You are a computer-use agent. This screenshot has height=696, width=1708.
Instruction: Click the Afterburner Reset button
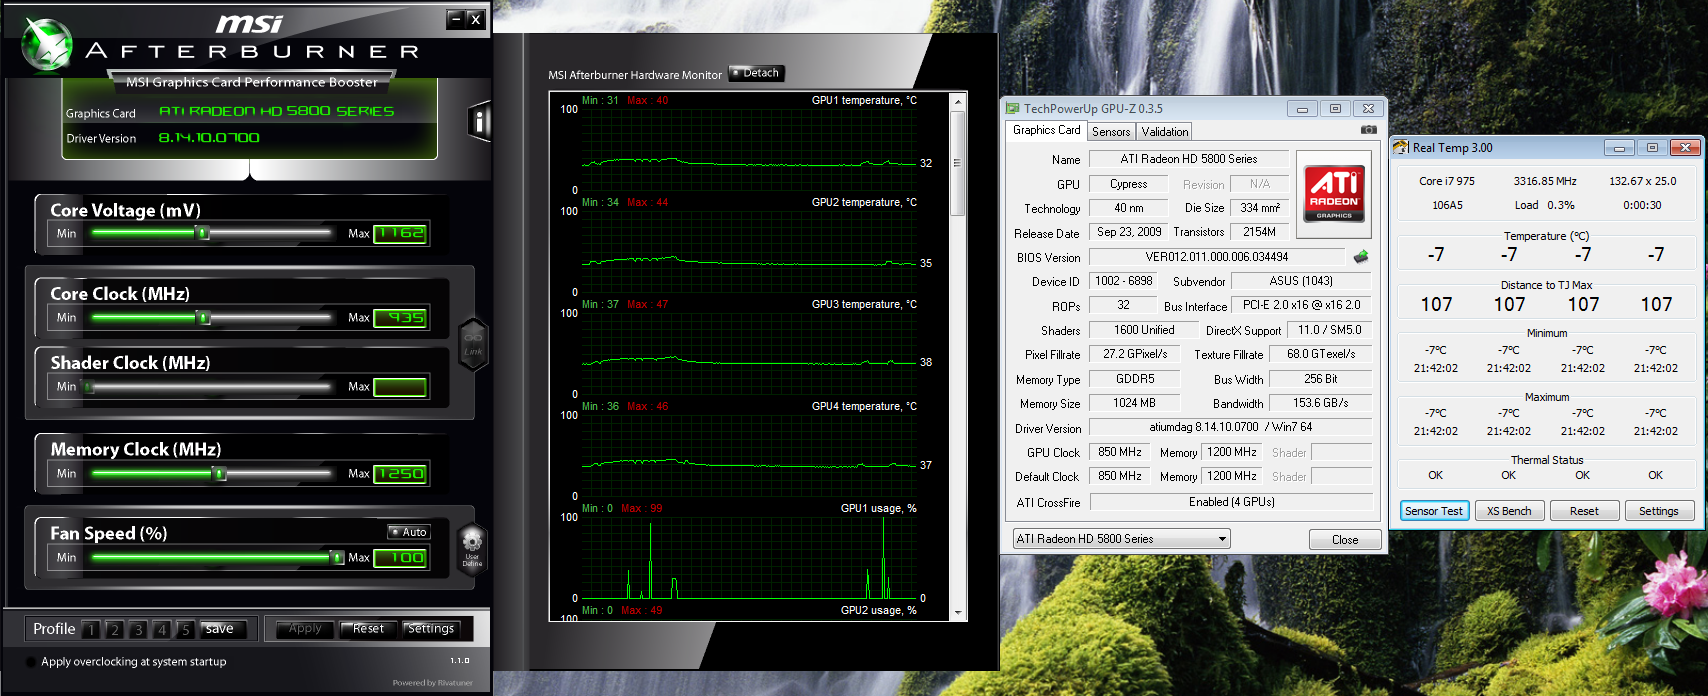click(x=368, y=629)
